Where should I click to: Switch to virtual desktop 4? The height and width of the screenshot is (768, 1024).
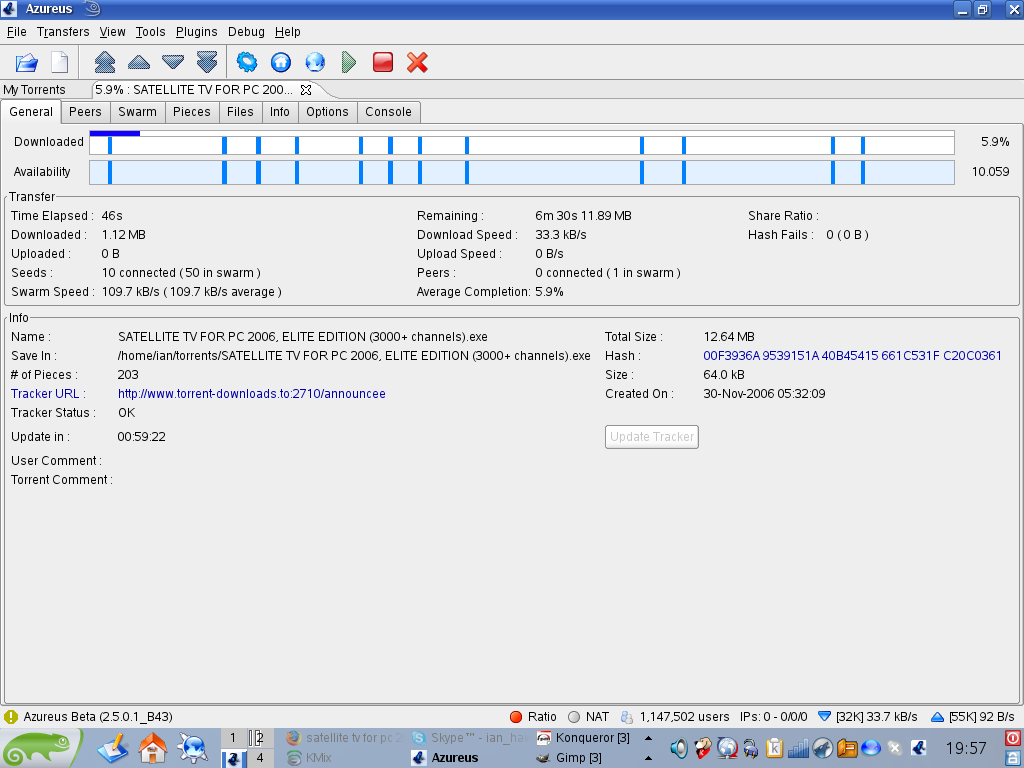[x=260, y=758]
